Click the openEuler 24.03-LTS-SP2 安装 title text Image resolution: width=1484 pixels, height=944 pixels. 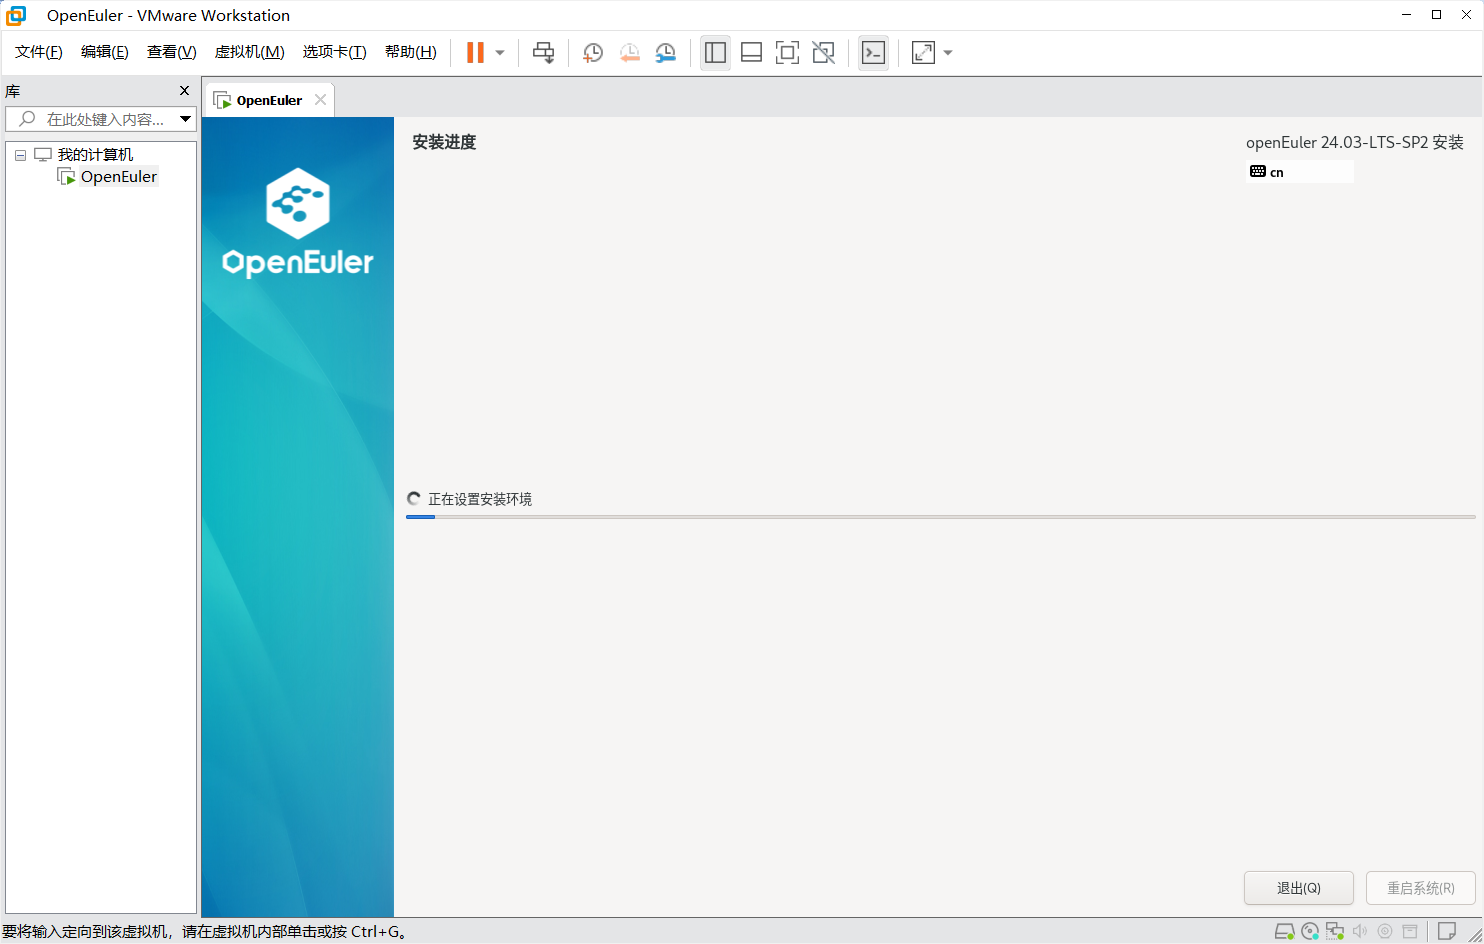pyautogui.click(x=1355, y=142)
